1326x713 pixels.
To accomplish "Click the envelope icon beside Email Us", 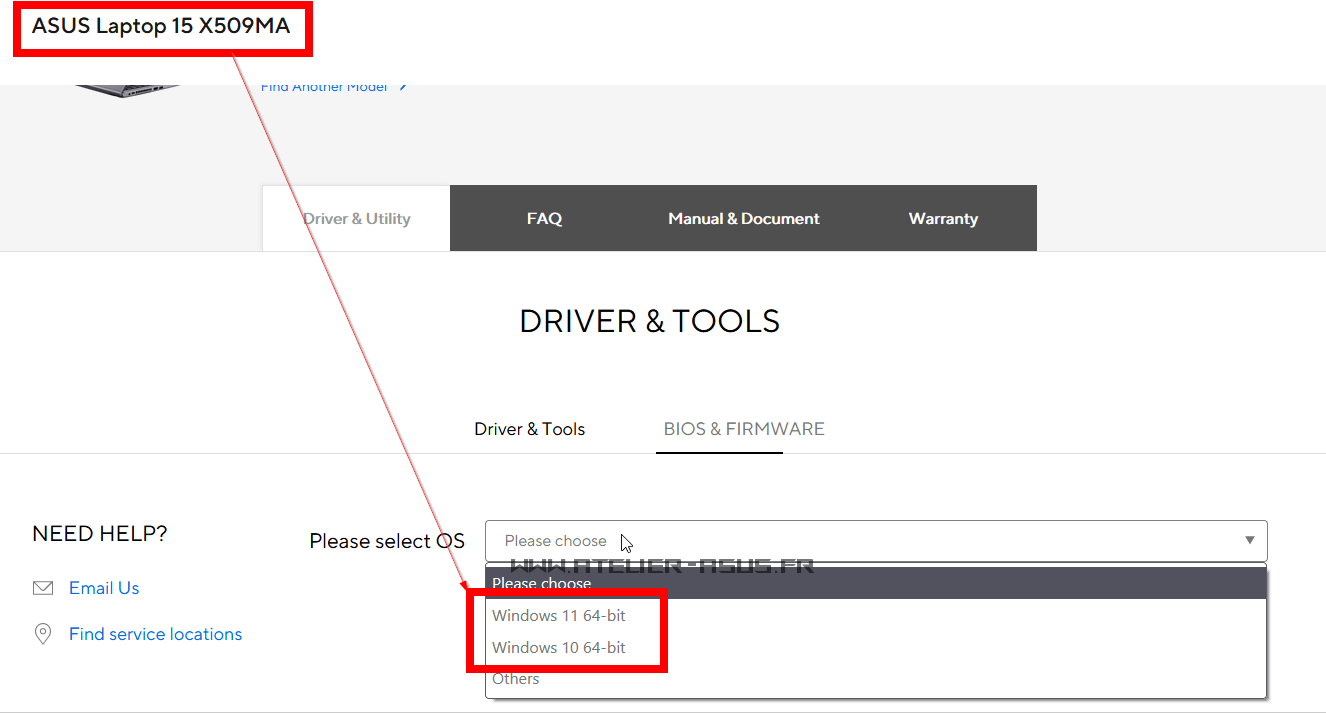I will (43, 588).
